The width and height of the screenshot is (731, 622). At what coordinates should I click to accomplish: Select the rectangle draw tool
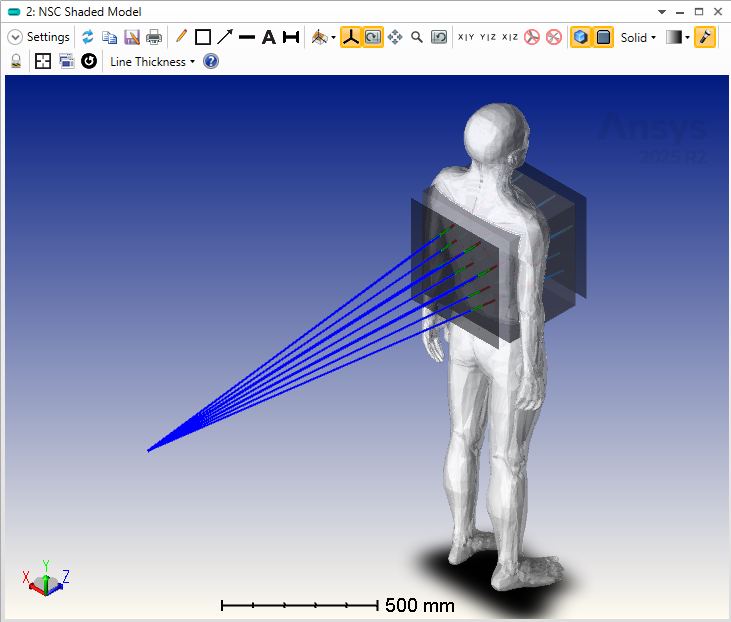(x=203, y=37)
